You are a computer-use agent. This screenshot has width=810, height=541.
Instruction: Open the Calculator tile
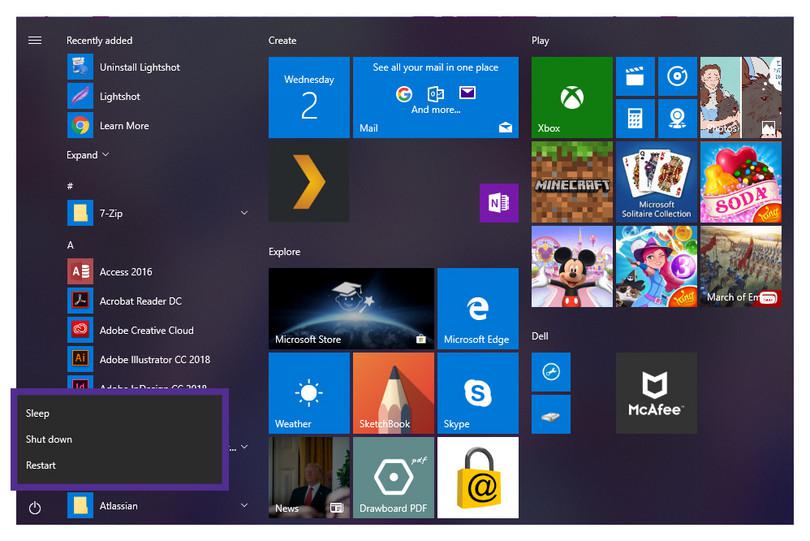pos(635,119)
